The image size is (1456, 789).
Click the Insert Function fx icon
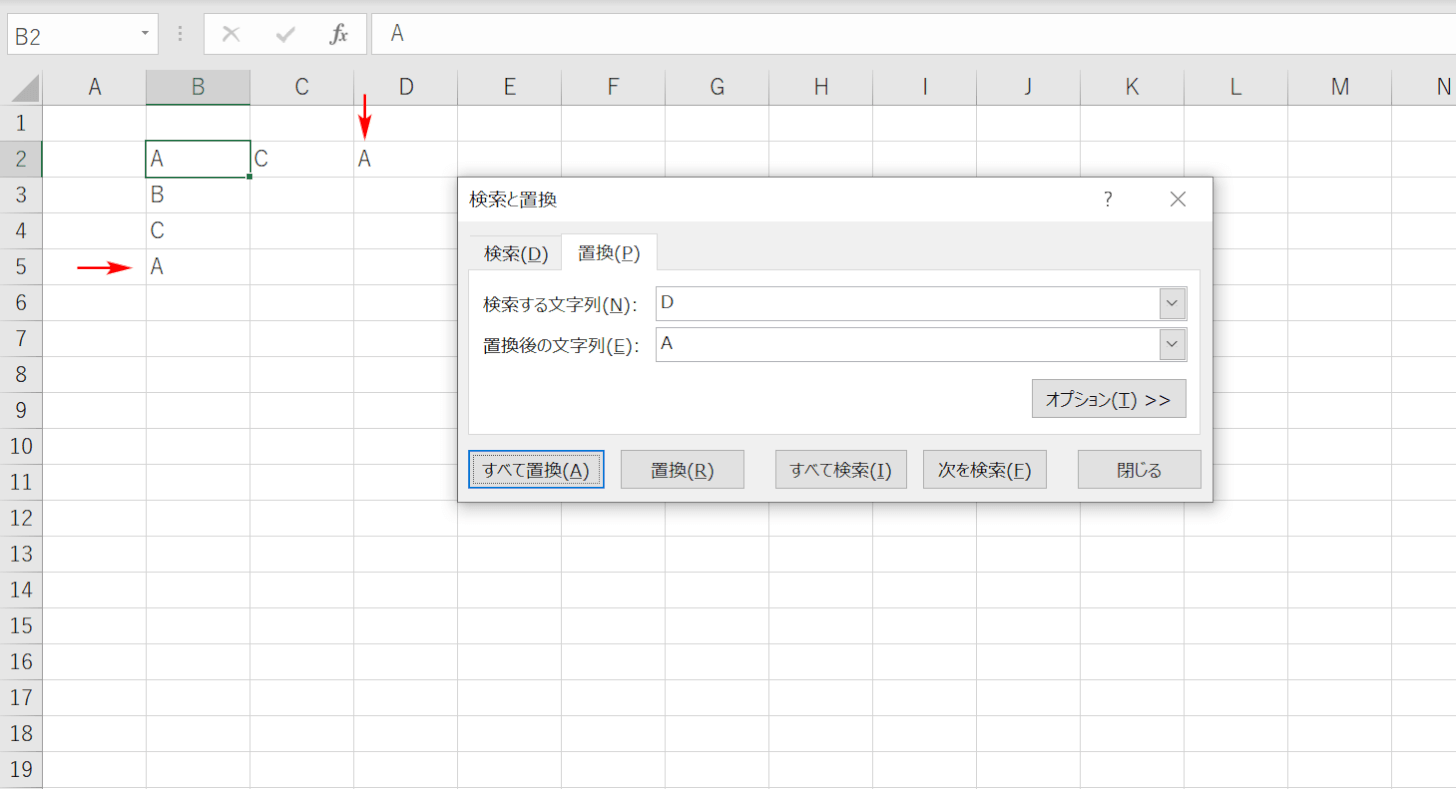tap(339, 34)
